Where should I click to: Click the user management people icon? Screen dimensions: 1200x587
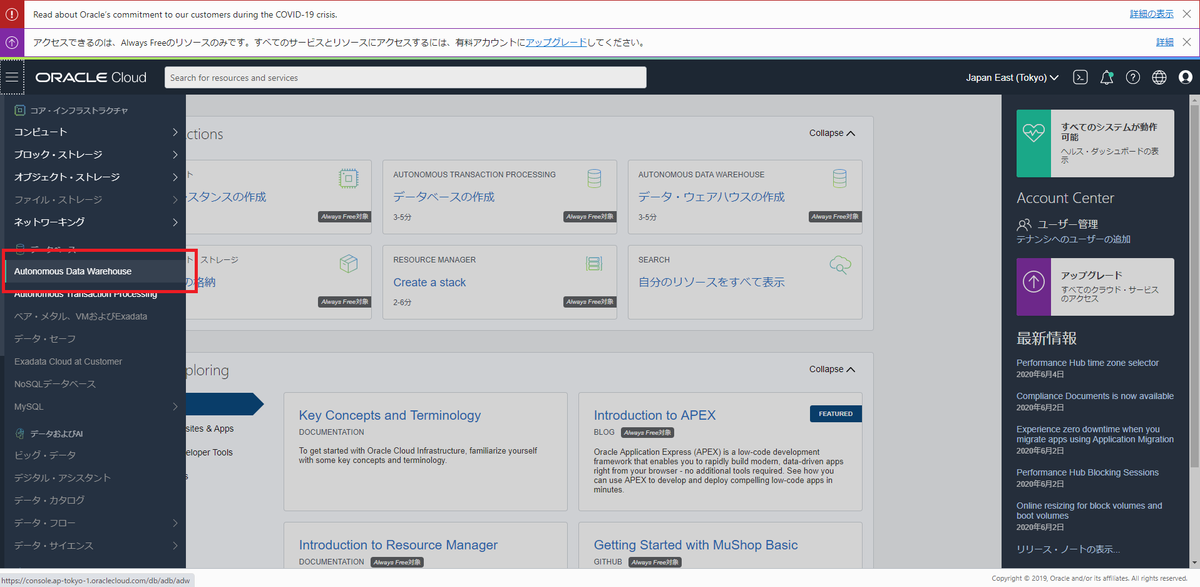(x=1024, y=224)
